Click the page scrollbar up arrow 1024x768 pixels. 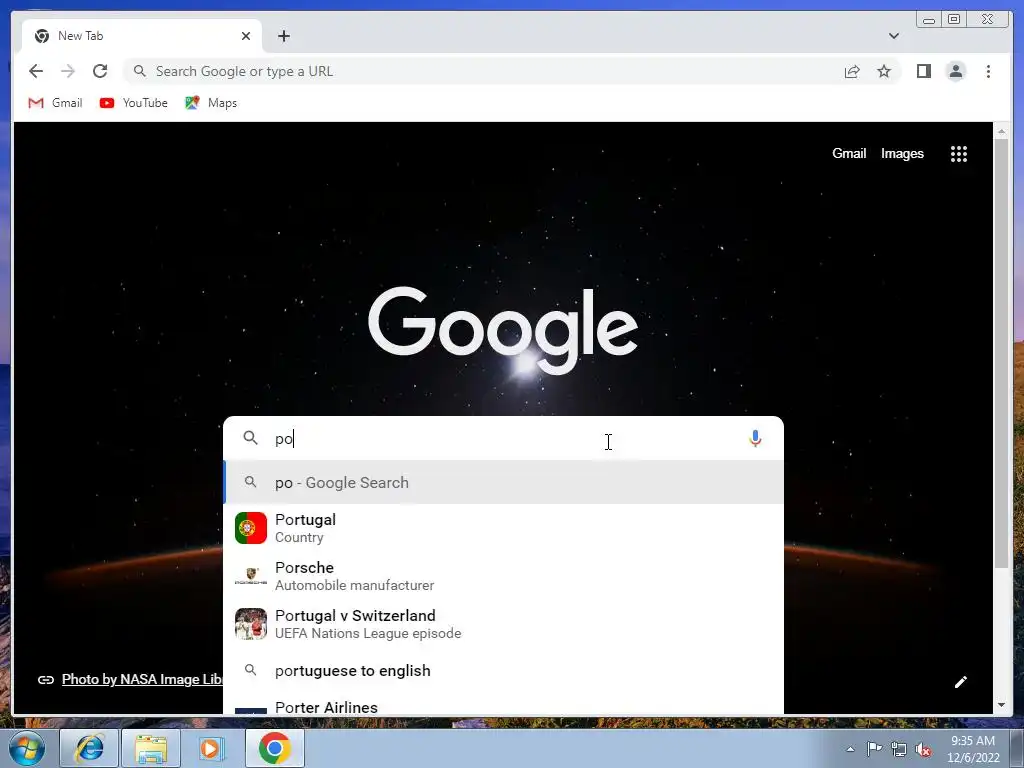point(1001,131)
